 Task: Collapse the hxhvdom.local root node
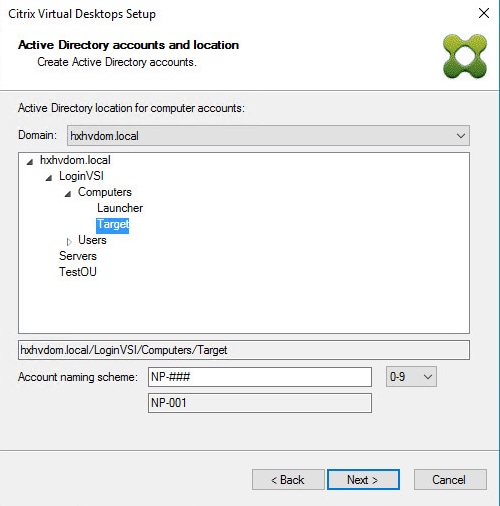click(x=30, y=162)
